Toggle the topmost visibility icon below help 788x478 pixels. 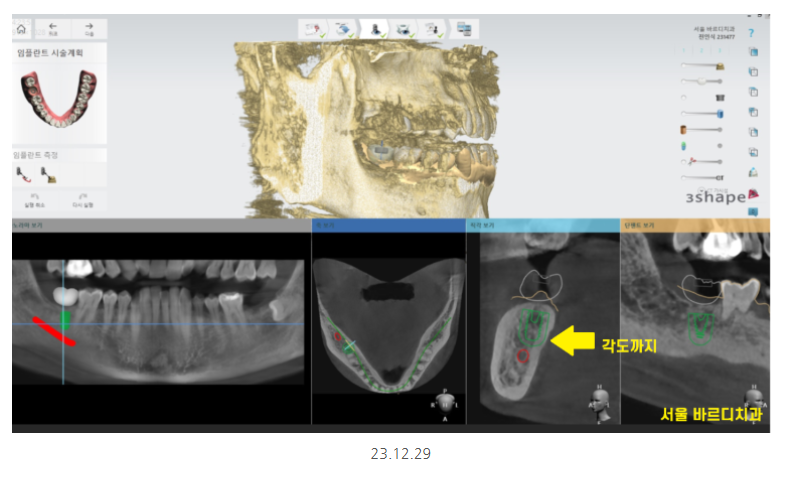tap(752, 52)
